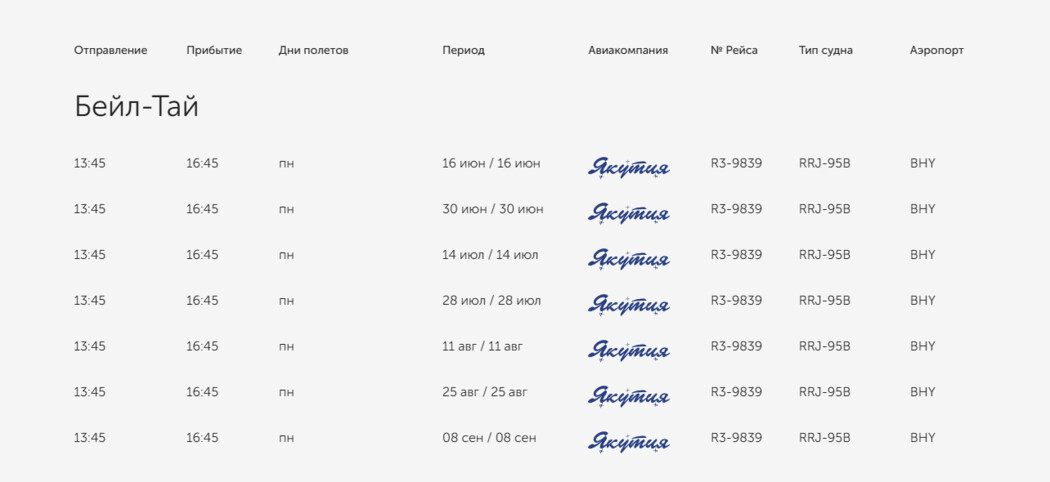Select the Дни полетов column header
Viewport: 1050px width, 482px height.
pos(313,51)
